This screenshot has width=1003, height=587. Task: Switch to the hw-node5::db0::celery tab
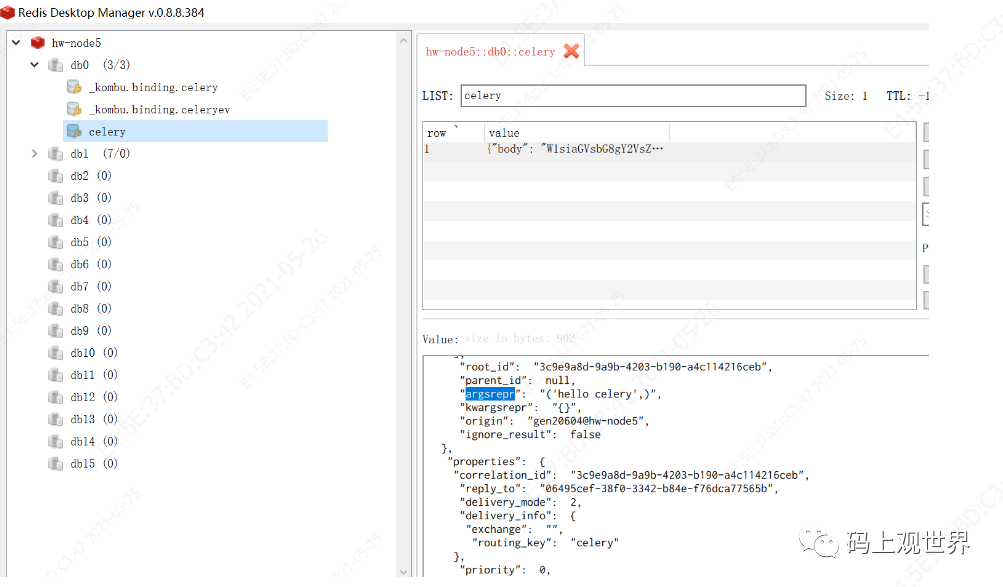coord(490,52)
